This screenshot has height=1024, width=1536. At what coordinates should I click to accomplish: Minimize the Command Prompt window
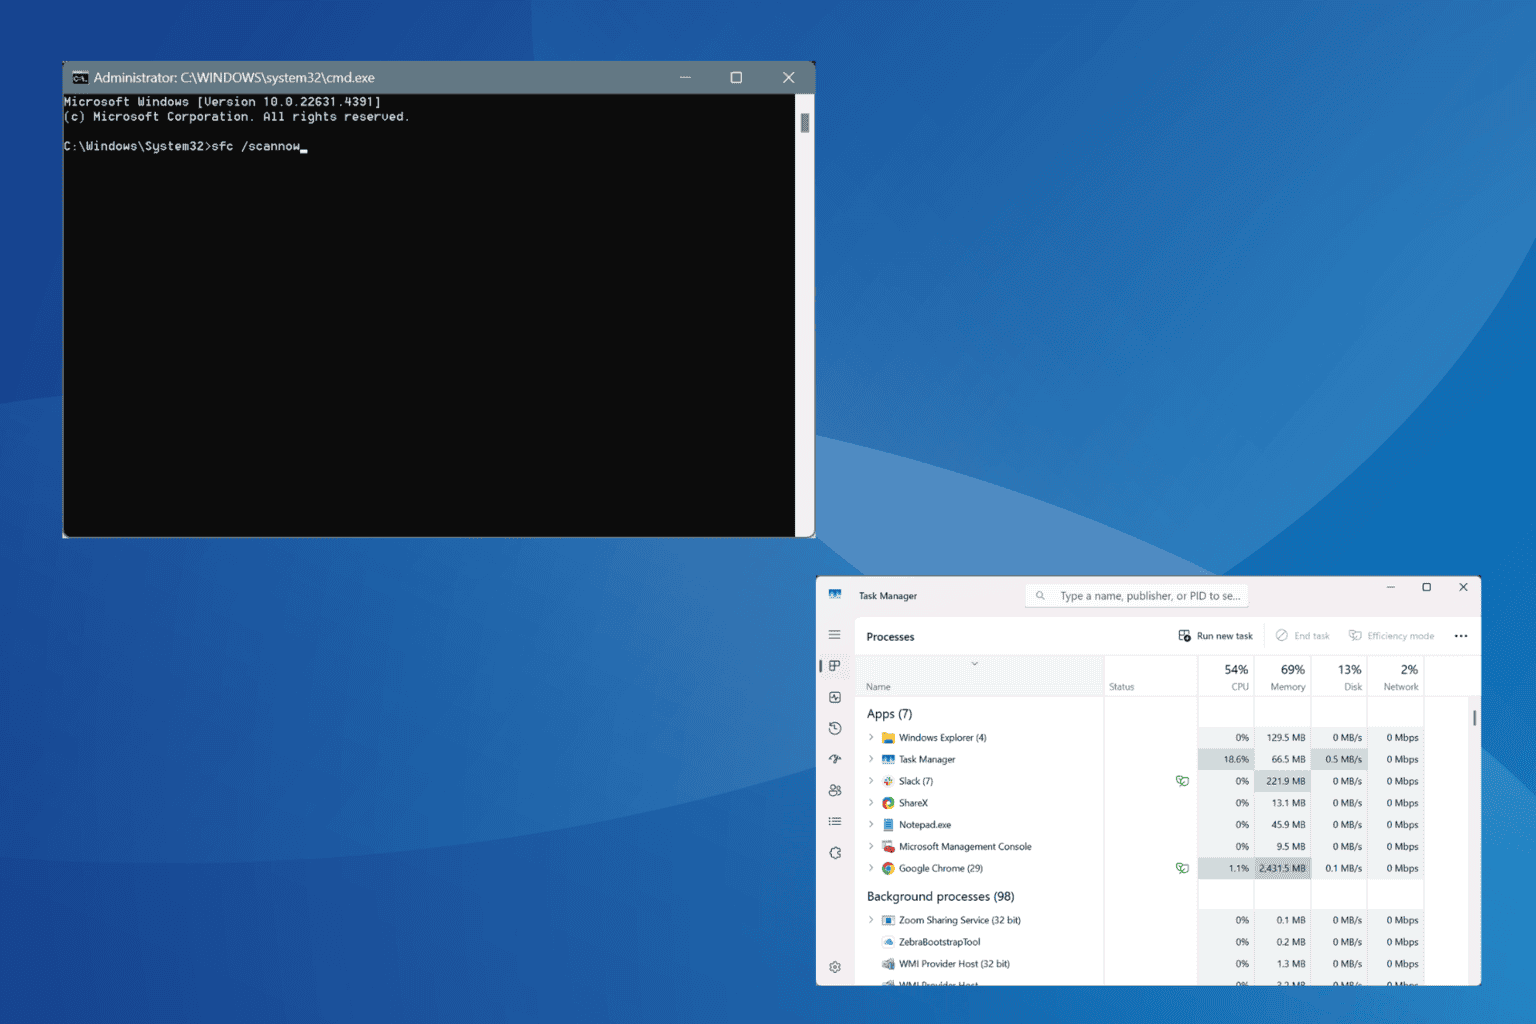pos(685,77)
